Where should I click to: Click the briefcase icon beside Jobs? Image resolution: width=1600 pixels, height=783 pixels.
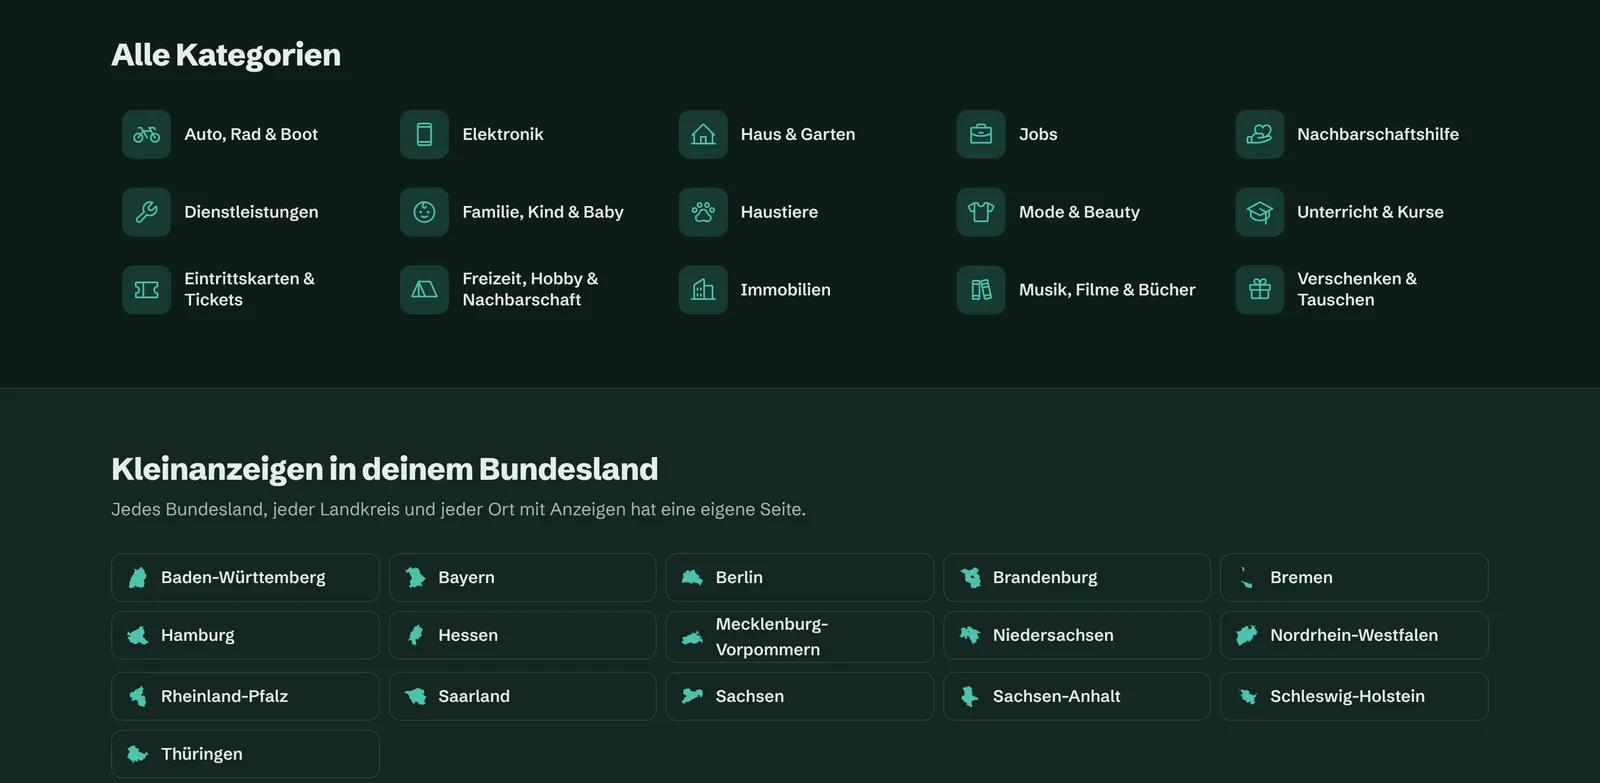click(981, 134)
